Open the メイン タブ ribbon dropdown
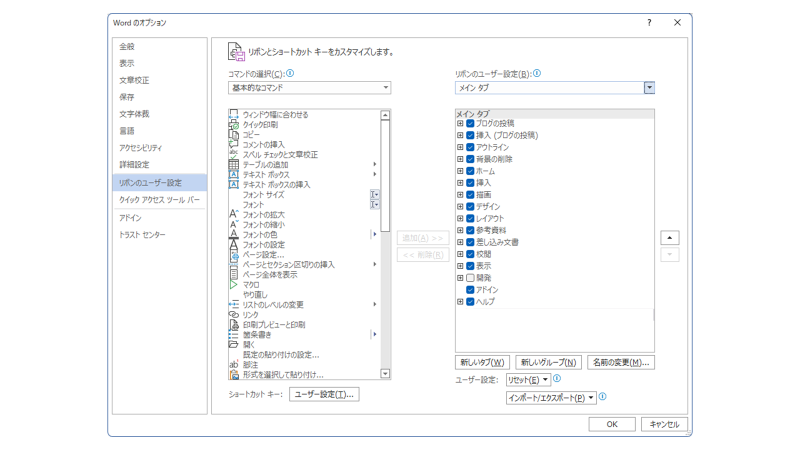 coord(555,88)
